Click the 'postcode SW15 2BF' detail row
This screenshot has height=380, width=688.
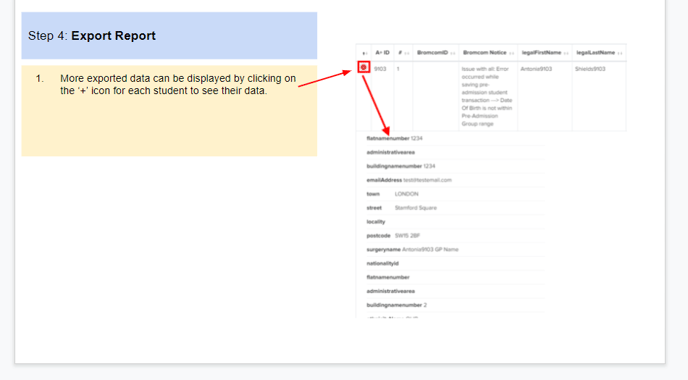(x=455, y=236)
